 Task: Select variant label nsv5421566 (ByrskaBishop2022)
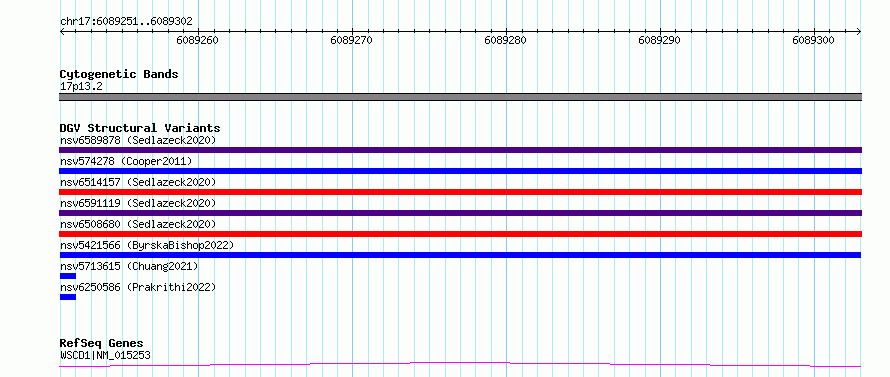147,245
